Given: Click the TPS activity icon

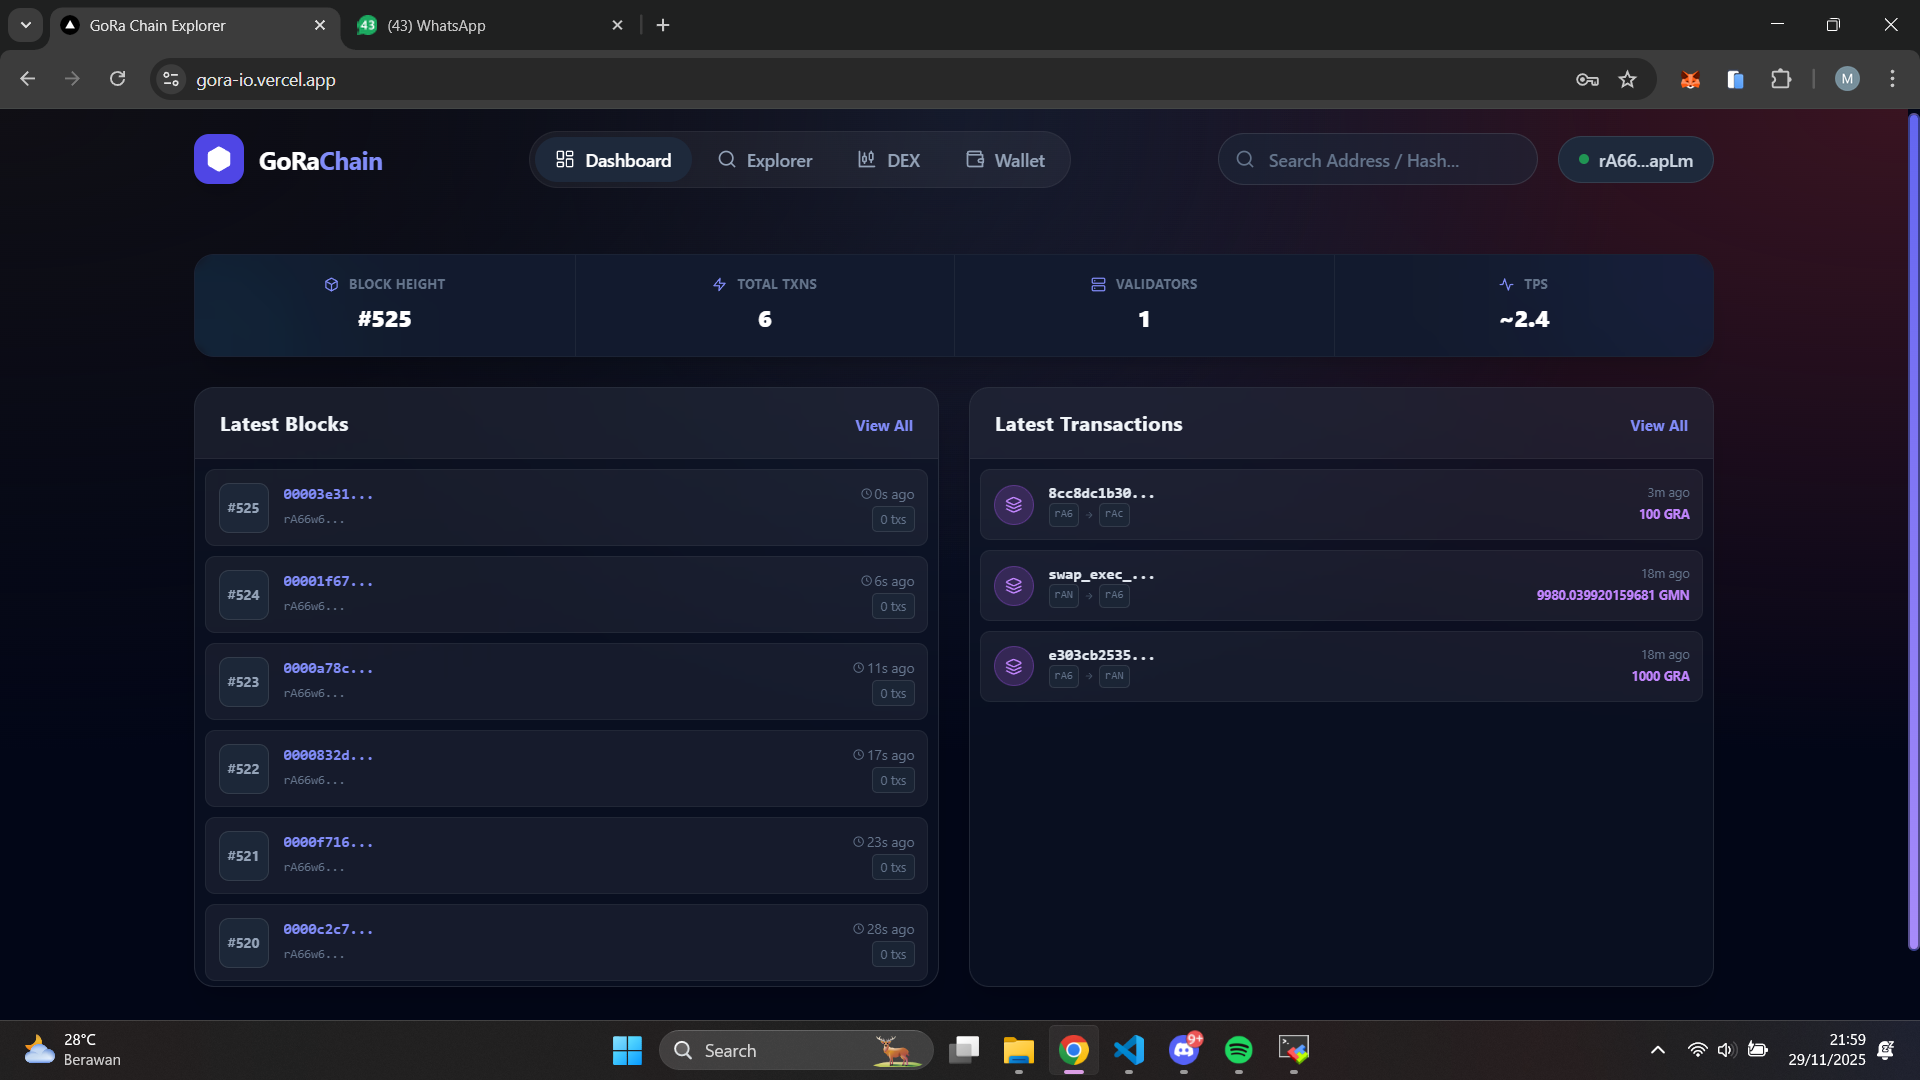Looking at the screenshot, I should [1506, 284].
